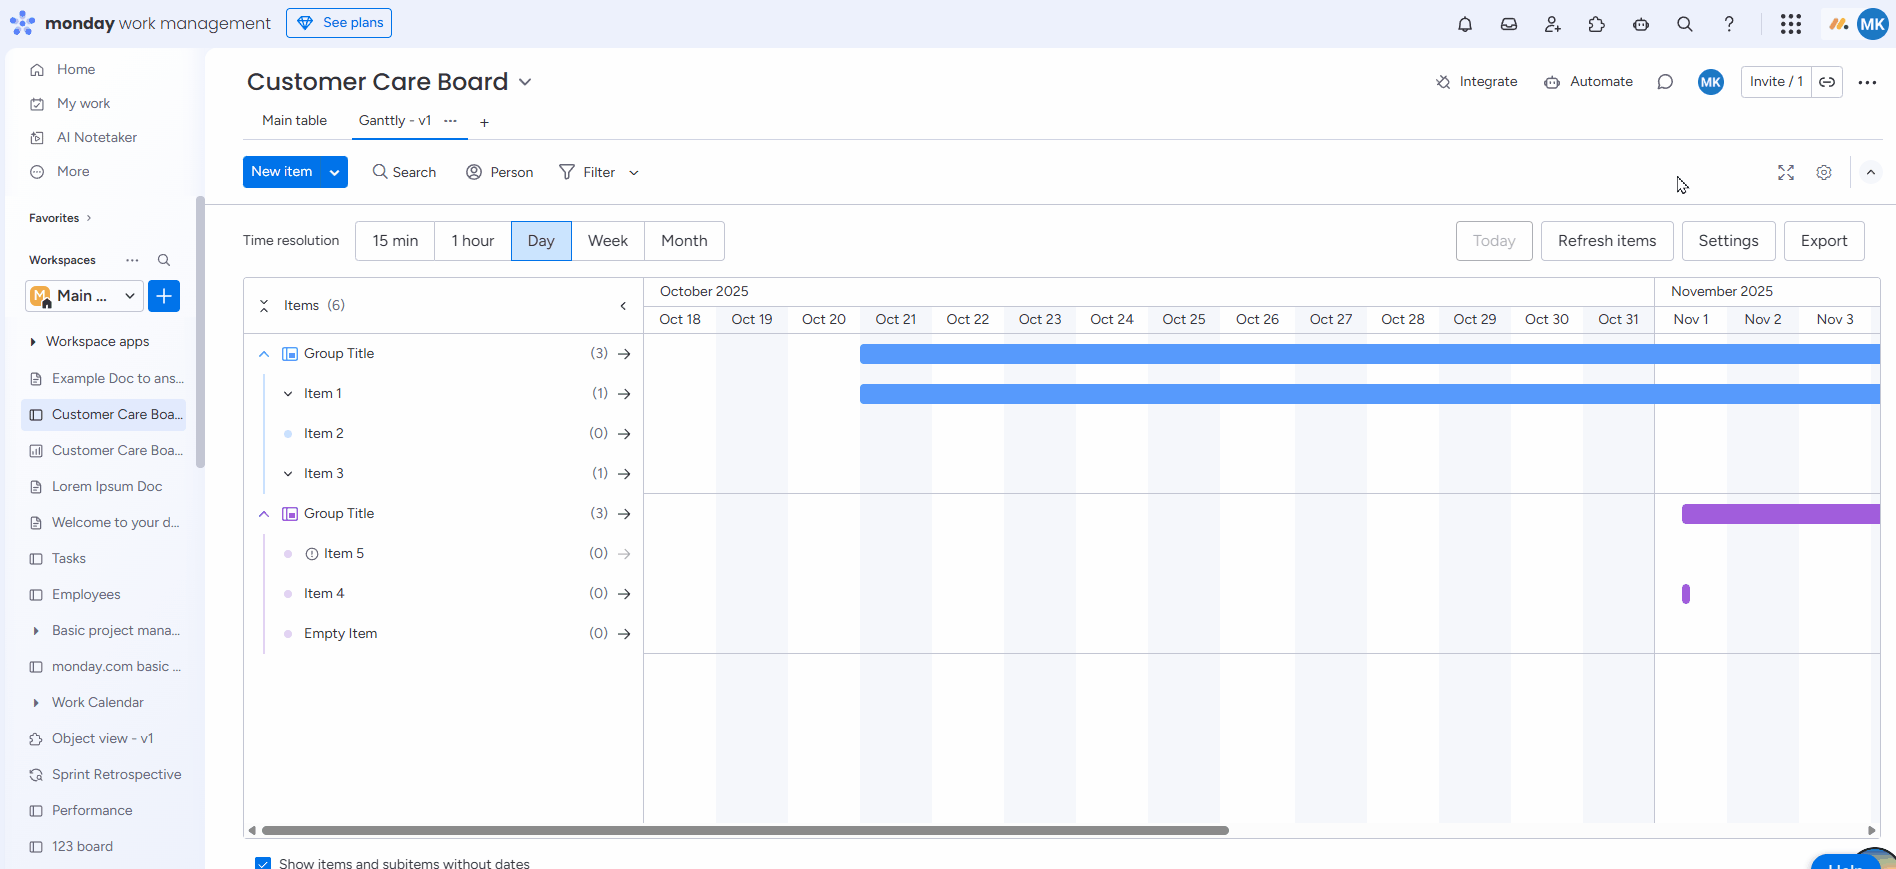1896x869 pixels.
Task: Click the Refresh items button
Action: (1607, 241)
